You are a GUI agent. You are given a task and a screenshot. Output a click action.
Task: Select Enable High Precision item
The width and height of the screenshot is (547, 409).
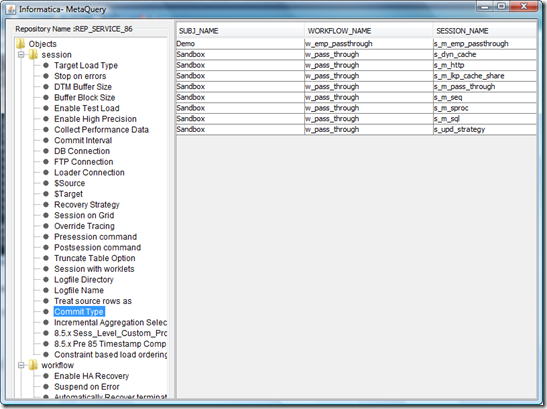pos(95,119)
